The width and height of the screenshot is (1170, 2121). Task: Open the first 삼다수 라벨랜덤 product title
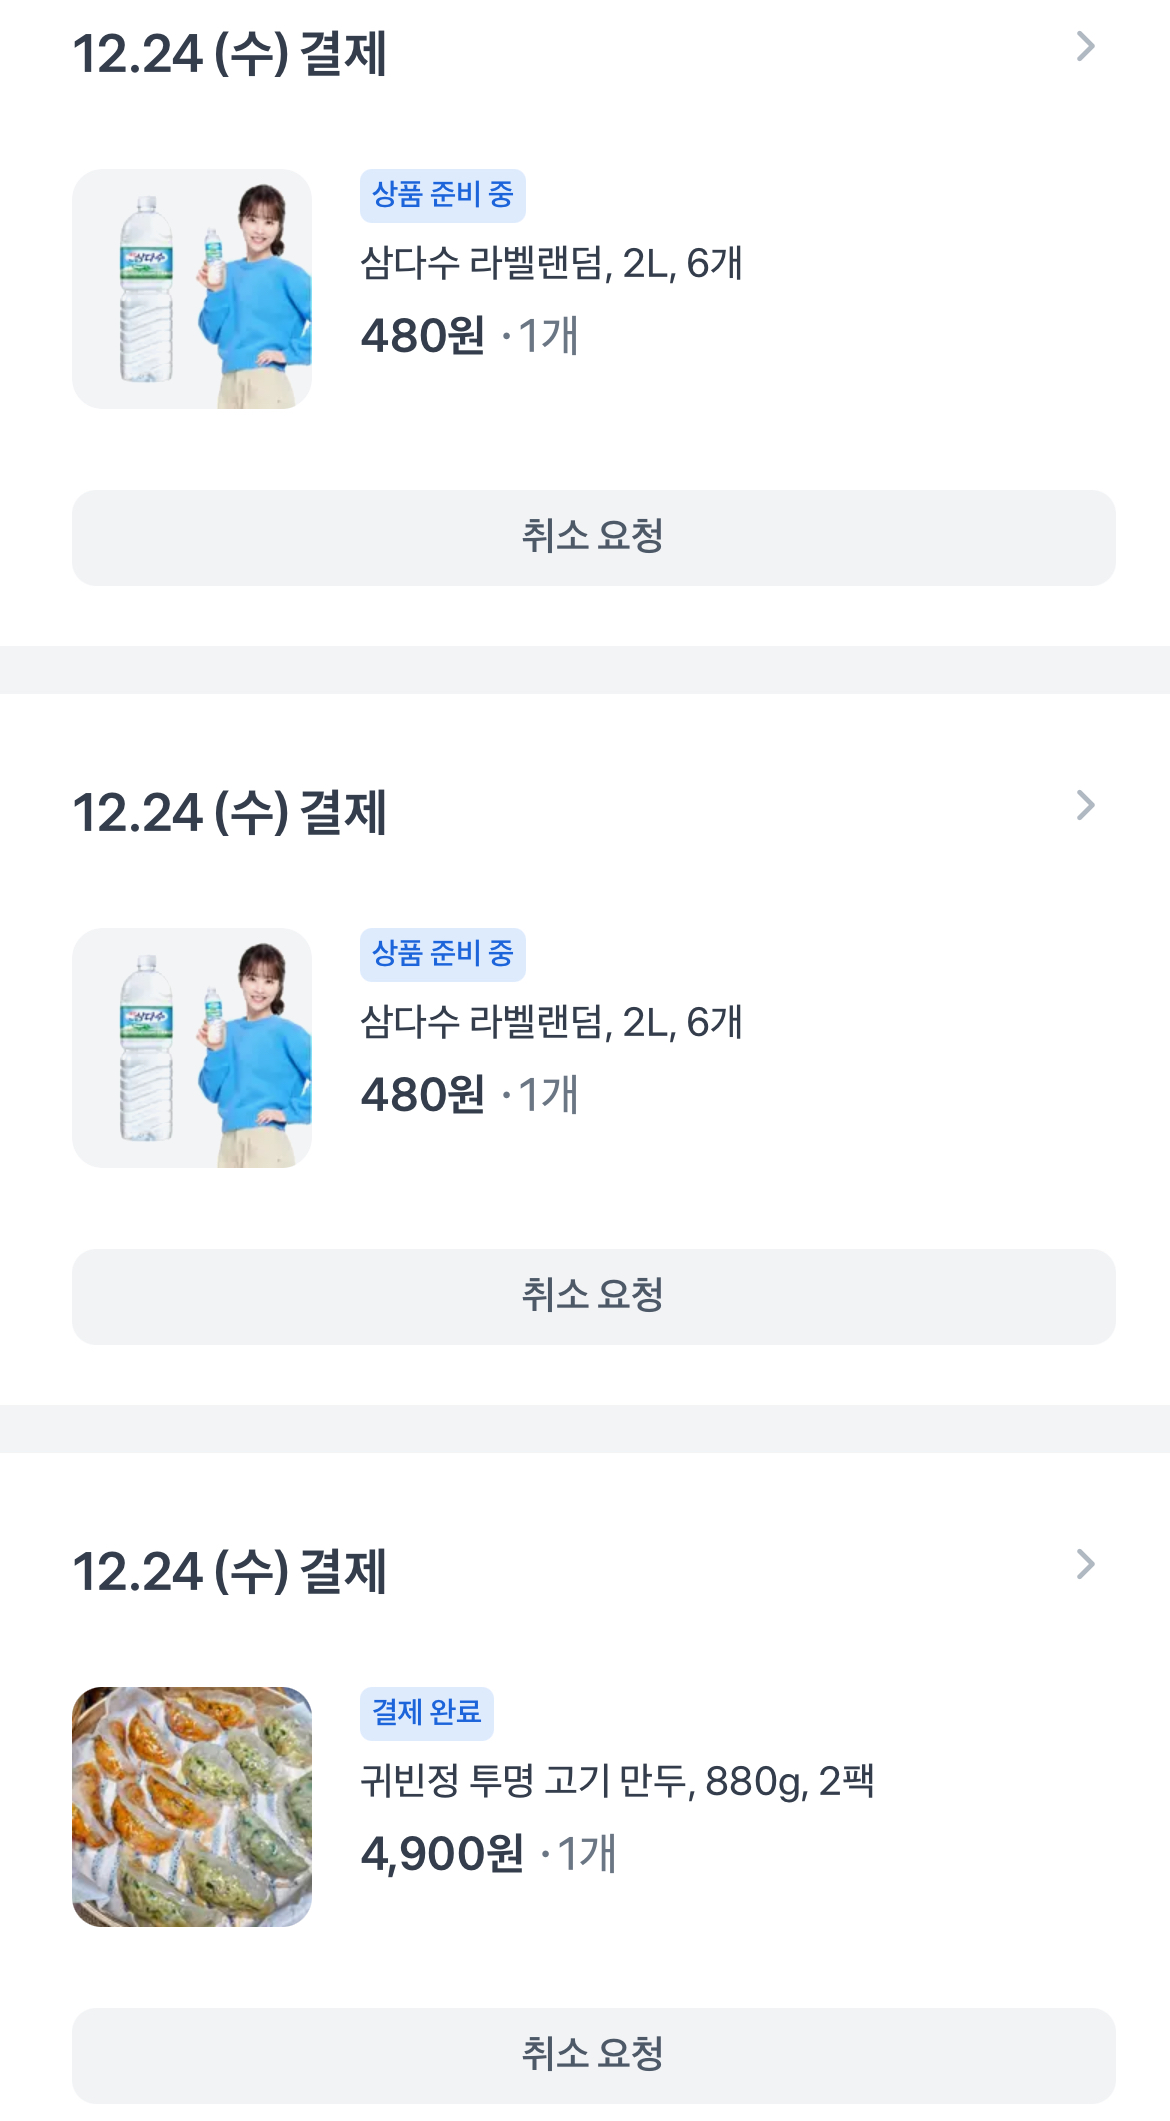551,264
